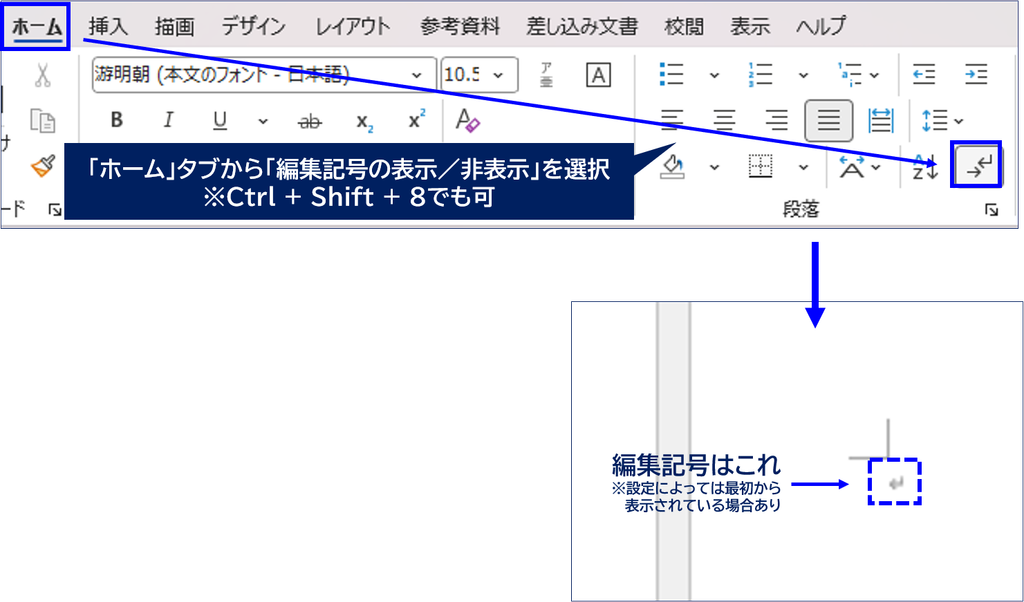
Task: Click the Increase Indent icon
Action: [976, 74]
